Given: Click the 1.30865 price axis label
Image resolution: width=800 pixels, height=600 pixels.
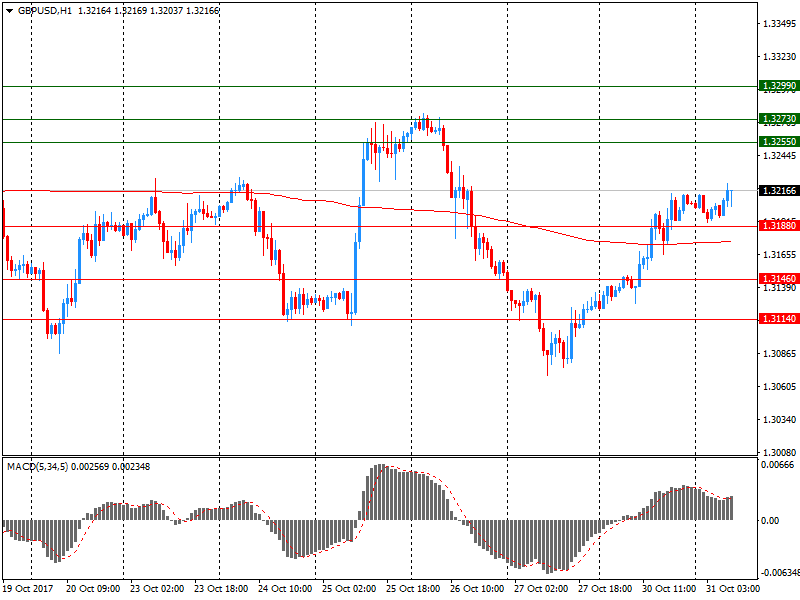Looking at the screenshot, I should [x=779, y=353].
